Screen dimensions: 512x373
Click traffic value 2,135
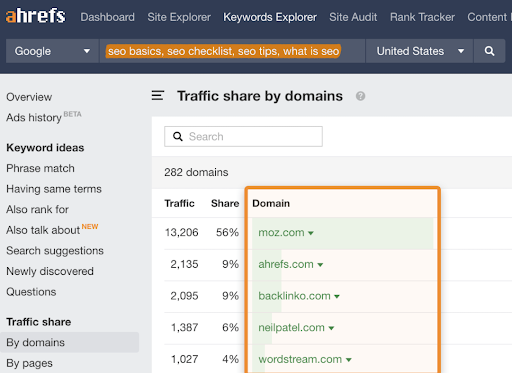(184, 264)
